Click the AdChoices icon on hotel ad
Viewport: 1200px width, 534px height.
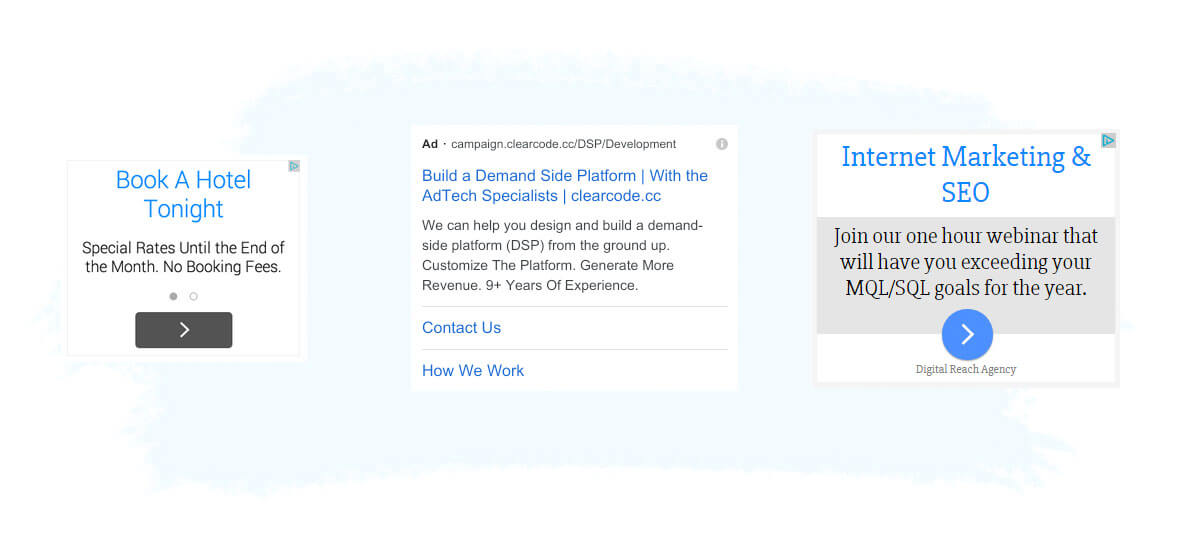(294, 166)
